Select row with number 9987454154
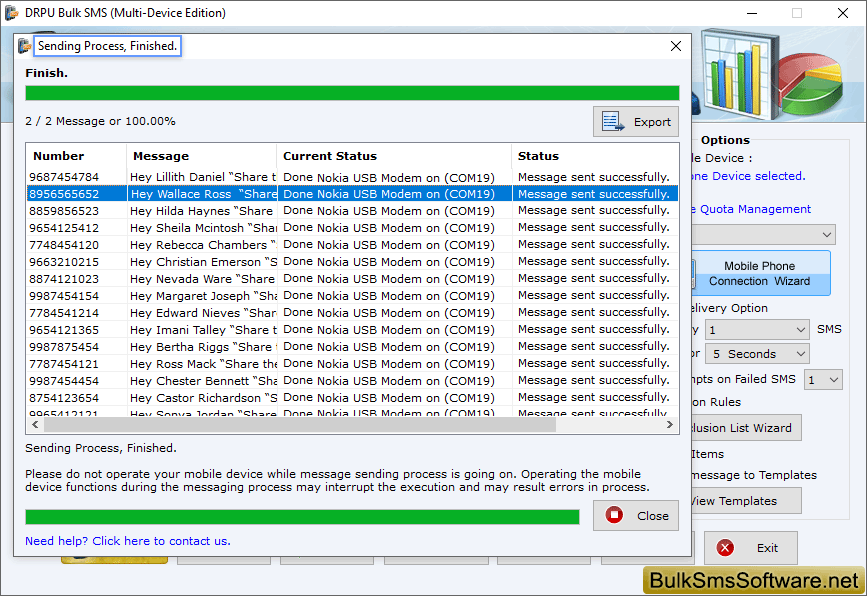 (x=352, y=296)
